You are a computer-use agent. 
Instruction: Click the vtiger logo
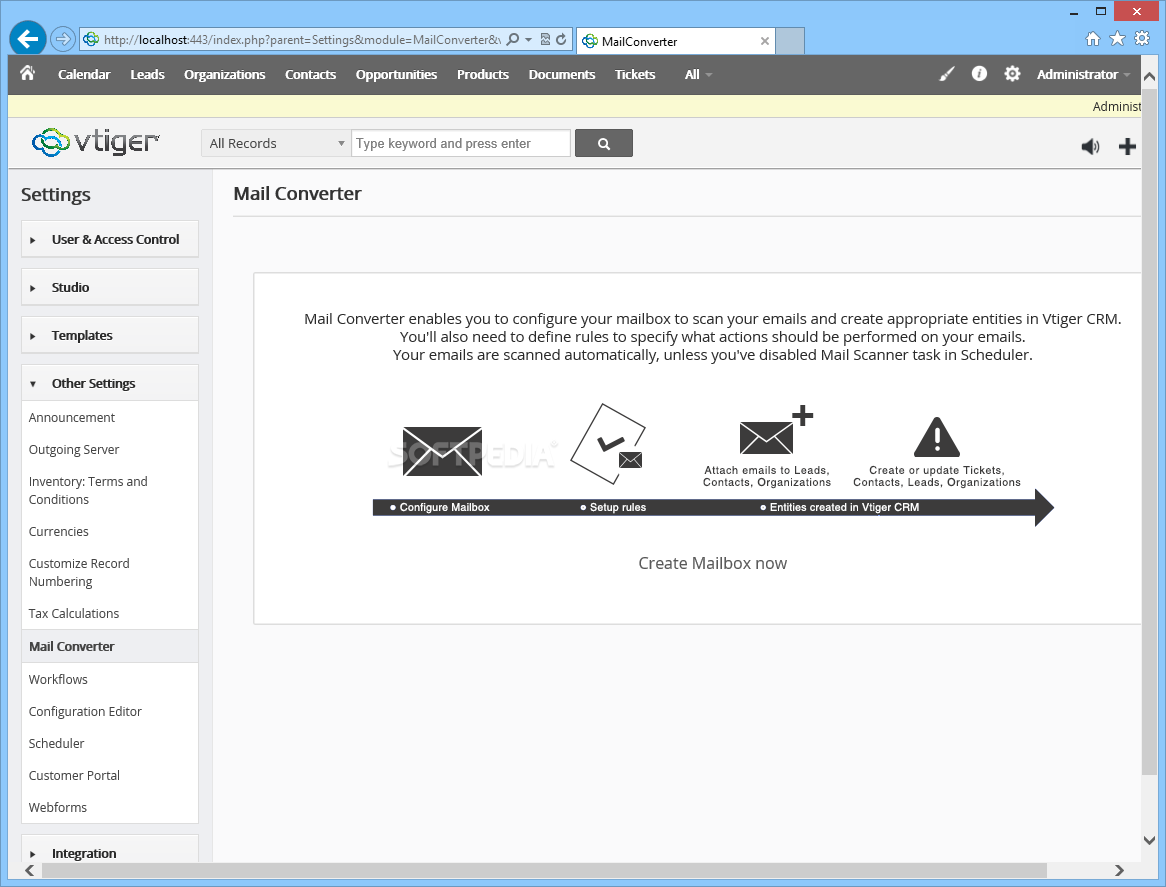[96, 141]
